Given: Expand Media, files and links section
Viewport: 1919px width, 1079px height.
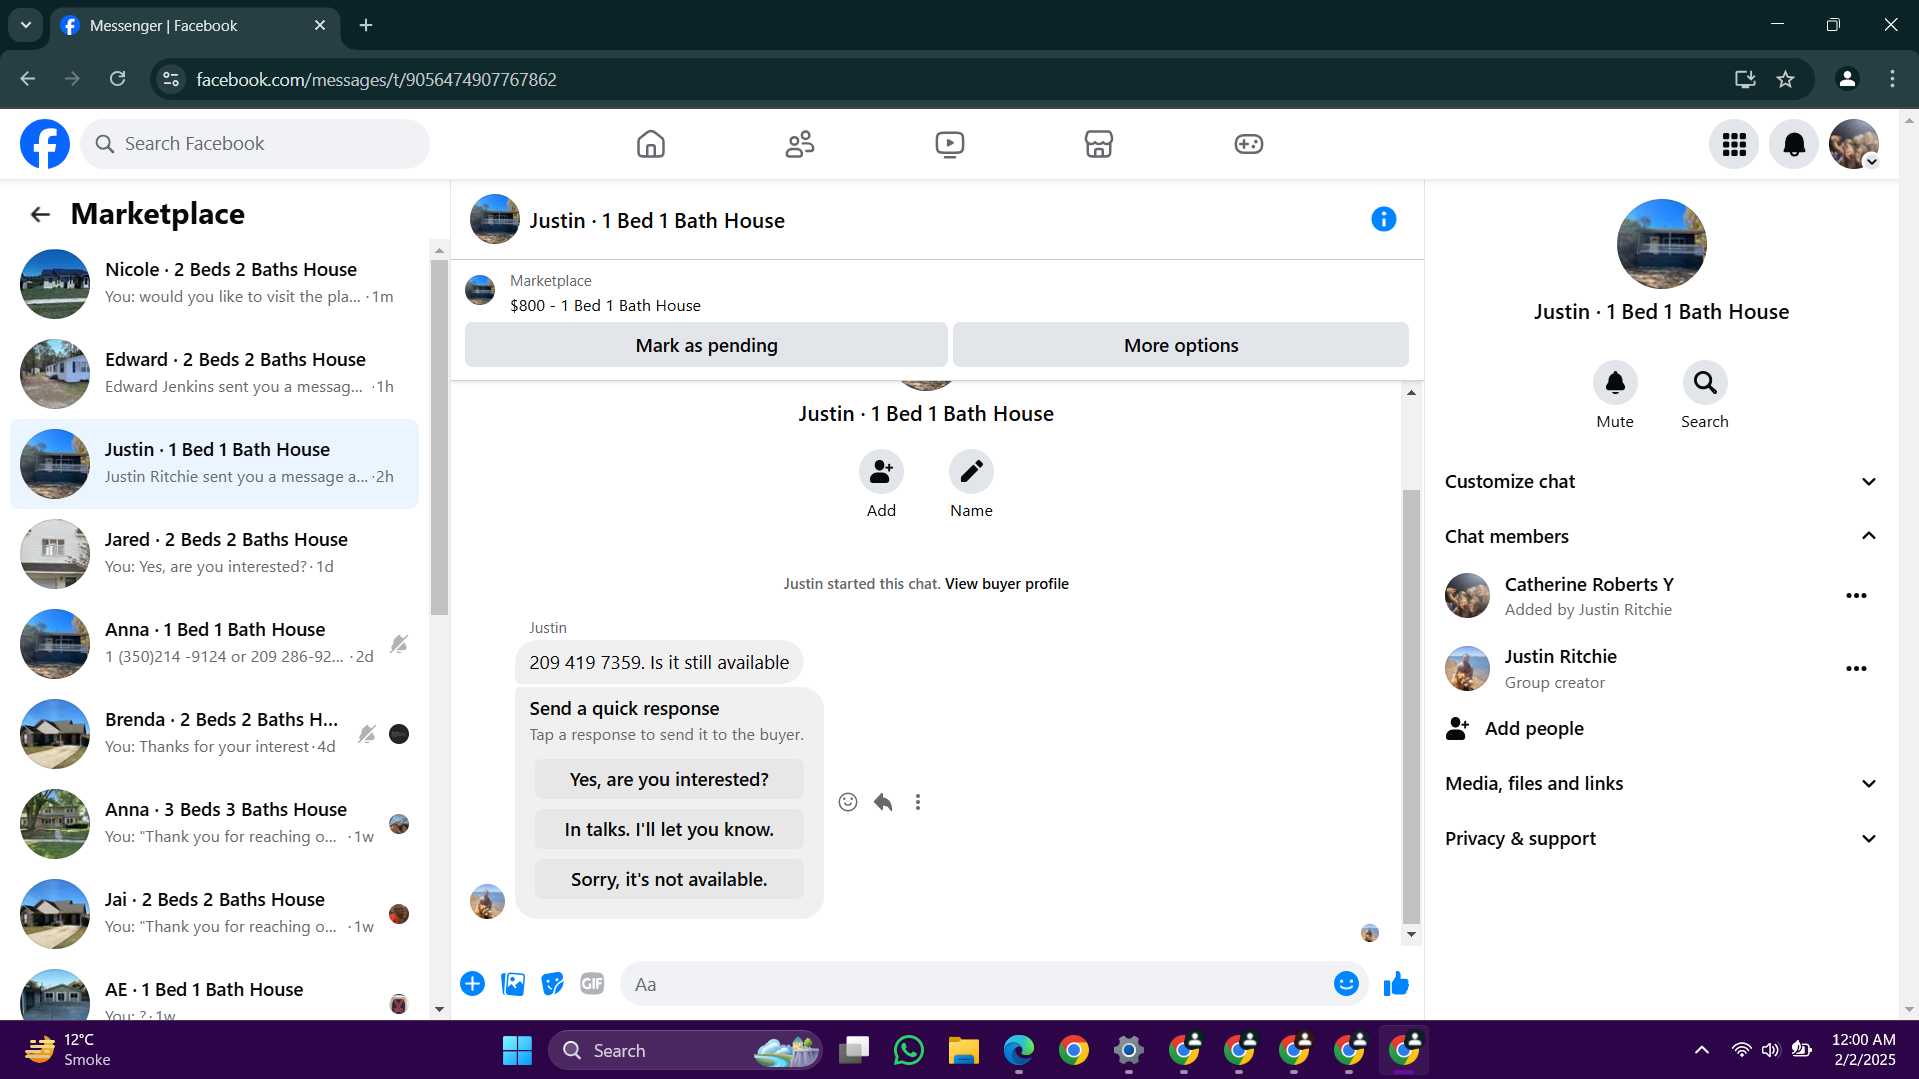Looking at the screenshot, I should click(1661, 784).
